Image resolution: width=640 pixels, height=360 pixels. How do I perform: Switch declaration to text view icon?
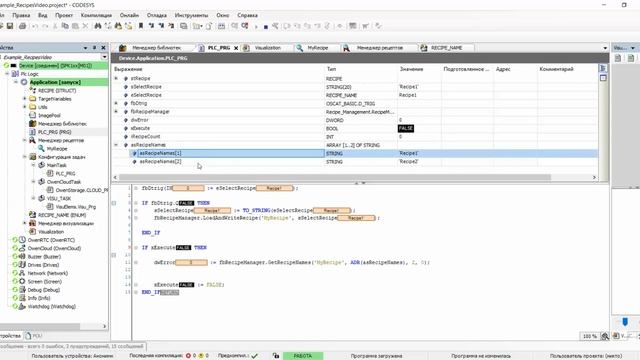tap(603, 78)
